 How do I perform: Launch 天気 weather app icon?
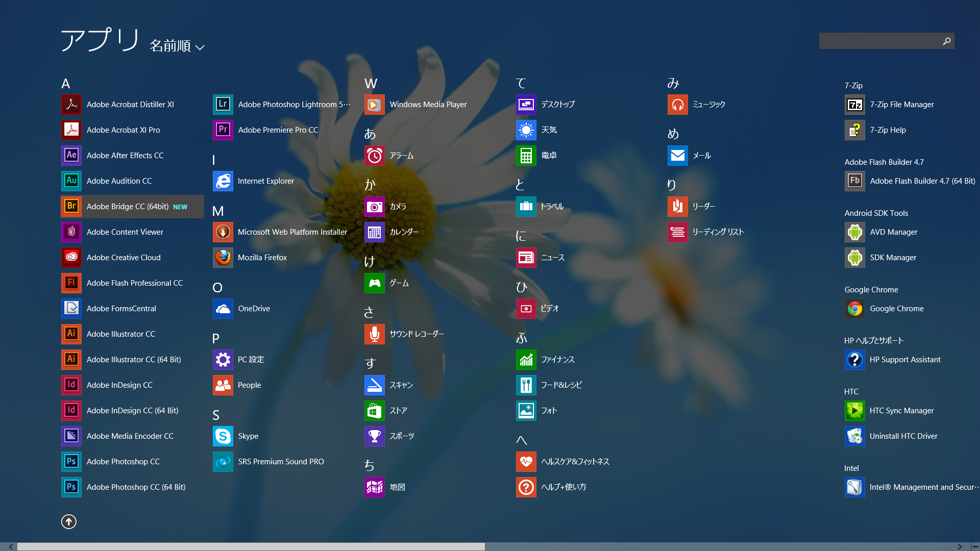[526, 130]
